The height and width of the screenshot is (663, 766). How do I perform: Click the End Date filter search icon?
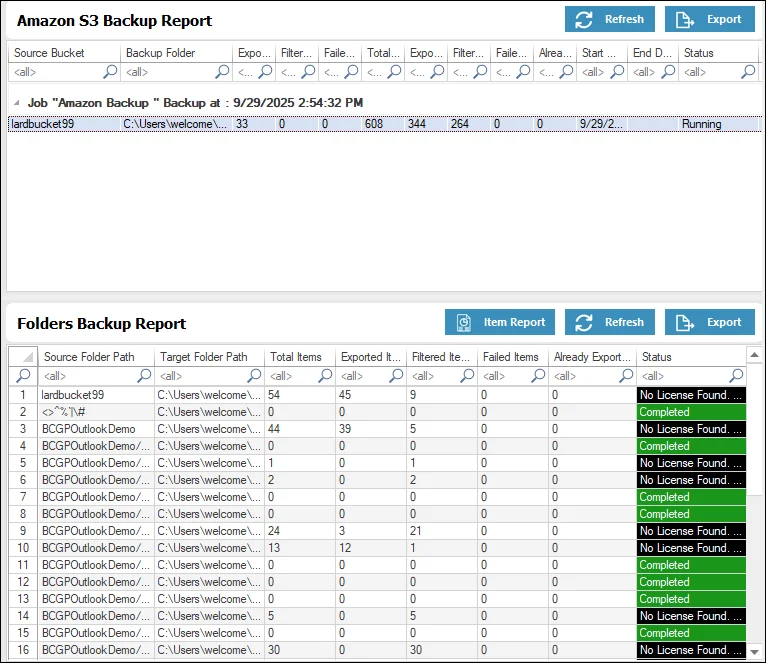(x=669, y=72)
